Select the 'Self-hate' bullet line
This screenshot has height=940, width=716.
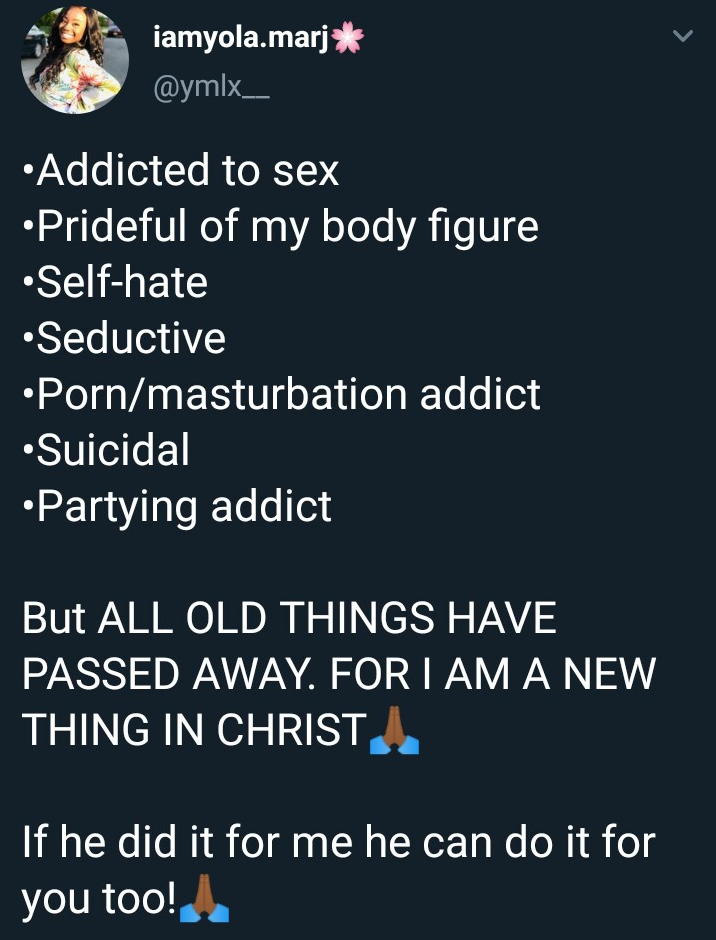115,283
